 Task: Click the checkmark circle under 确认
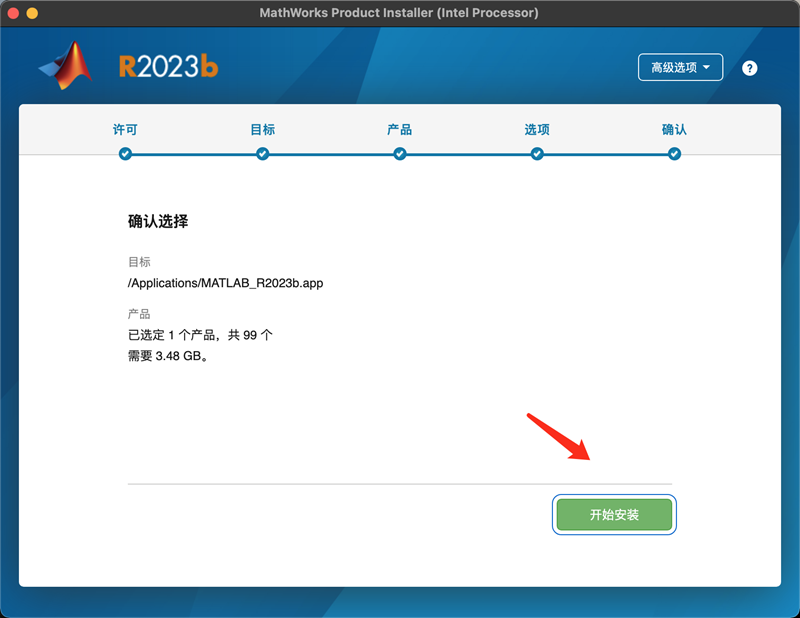675,154
